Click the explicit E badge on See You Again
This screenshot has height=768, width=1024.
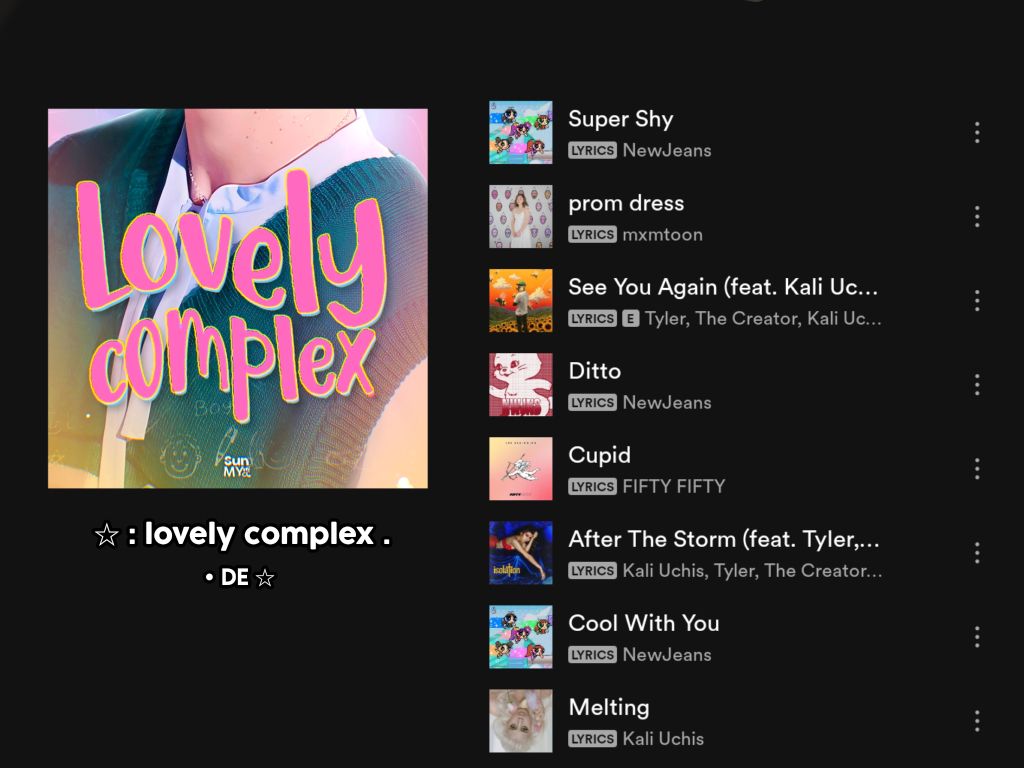[x=630, y=319]
